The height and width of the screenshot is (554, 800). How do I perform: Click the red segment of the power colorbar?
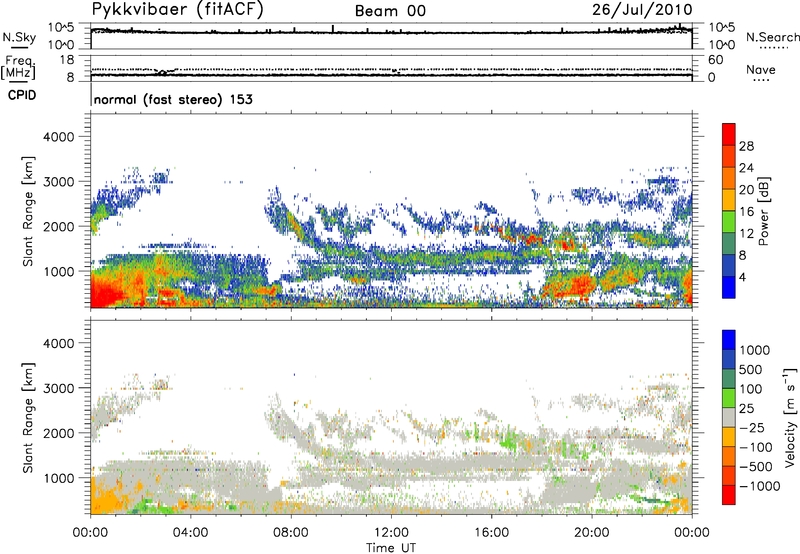pyautogui.click(x=729, y=135)
